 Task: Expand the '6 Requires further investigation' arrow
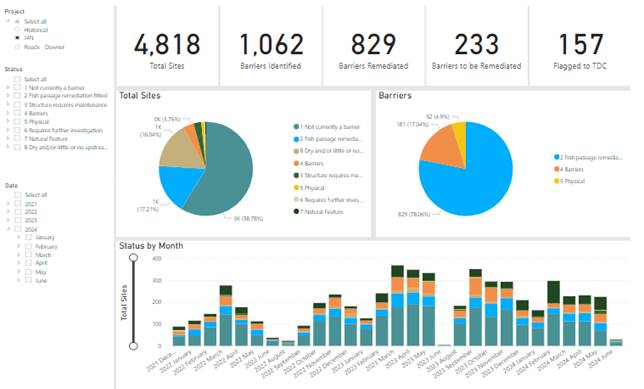(8, 130)
